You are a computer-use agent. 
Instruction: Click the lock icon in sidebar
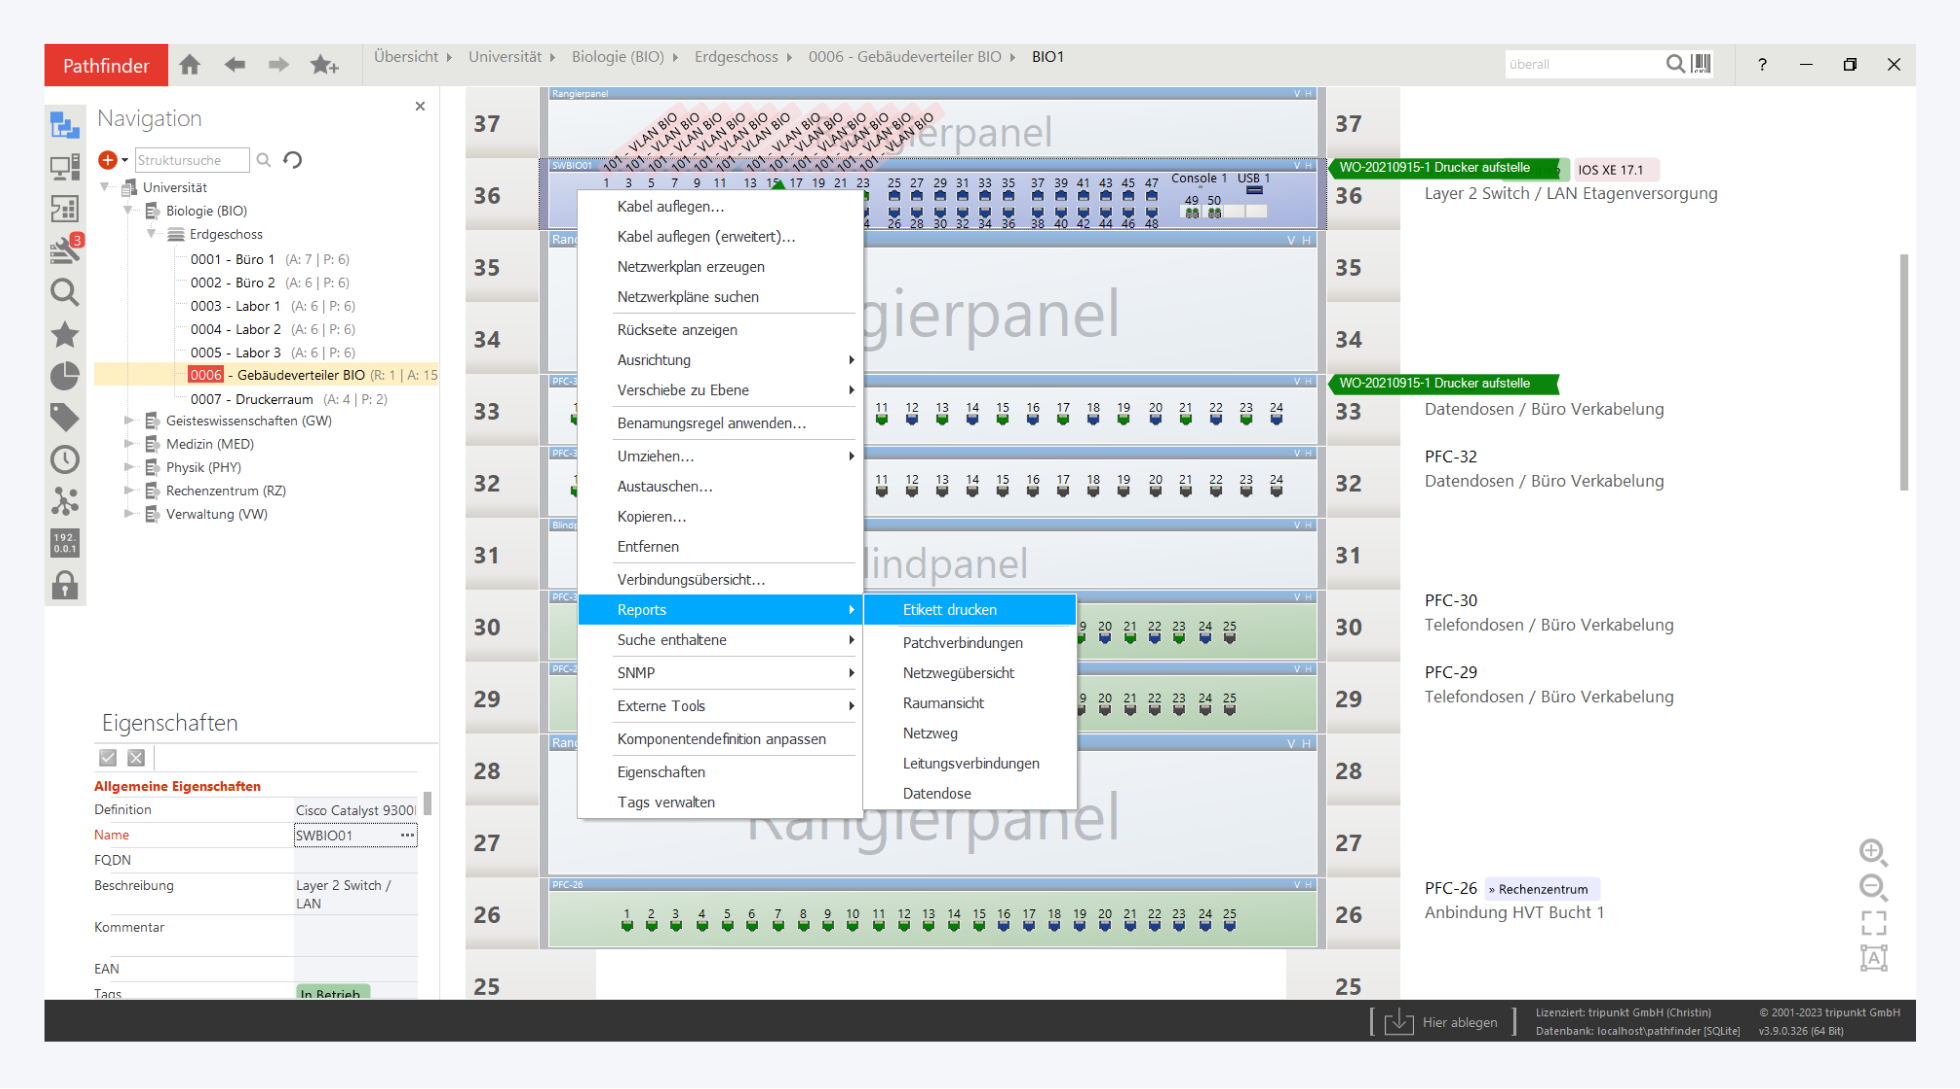pos(65,585)
